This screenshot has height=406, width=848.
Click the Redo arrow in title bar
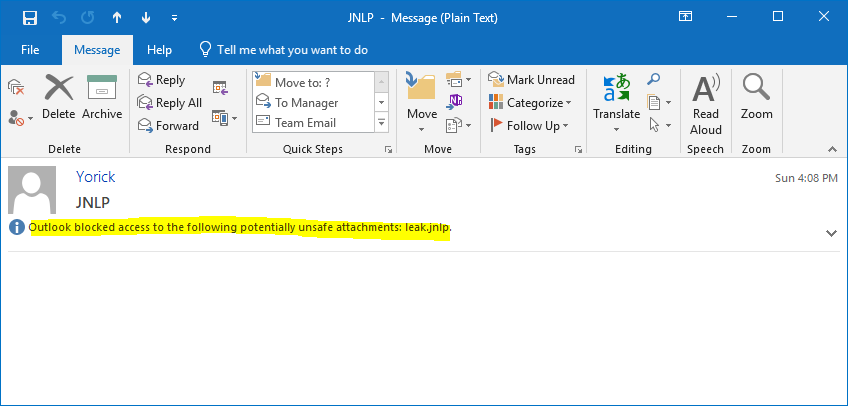88,18
